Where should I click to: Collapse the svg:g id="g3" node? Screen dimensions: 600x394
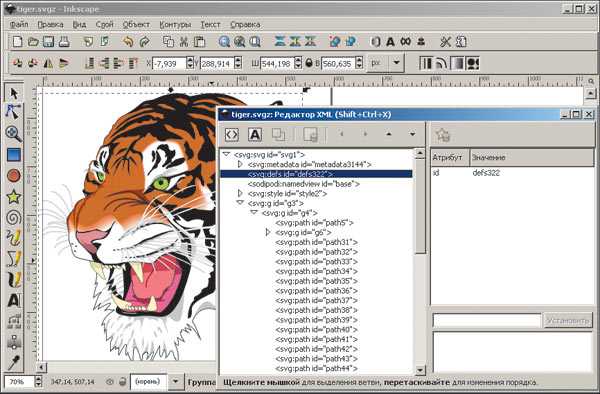(x=240, y=203)
